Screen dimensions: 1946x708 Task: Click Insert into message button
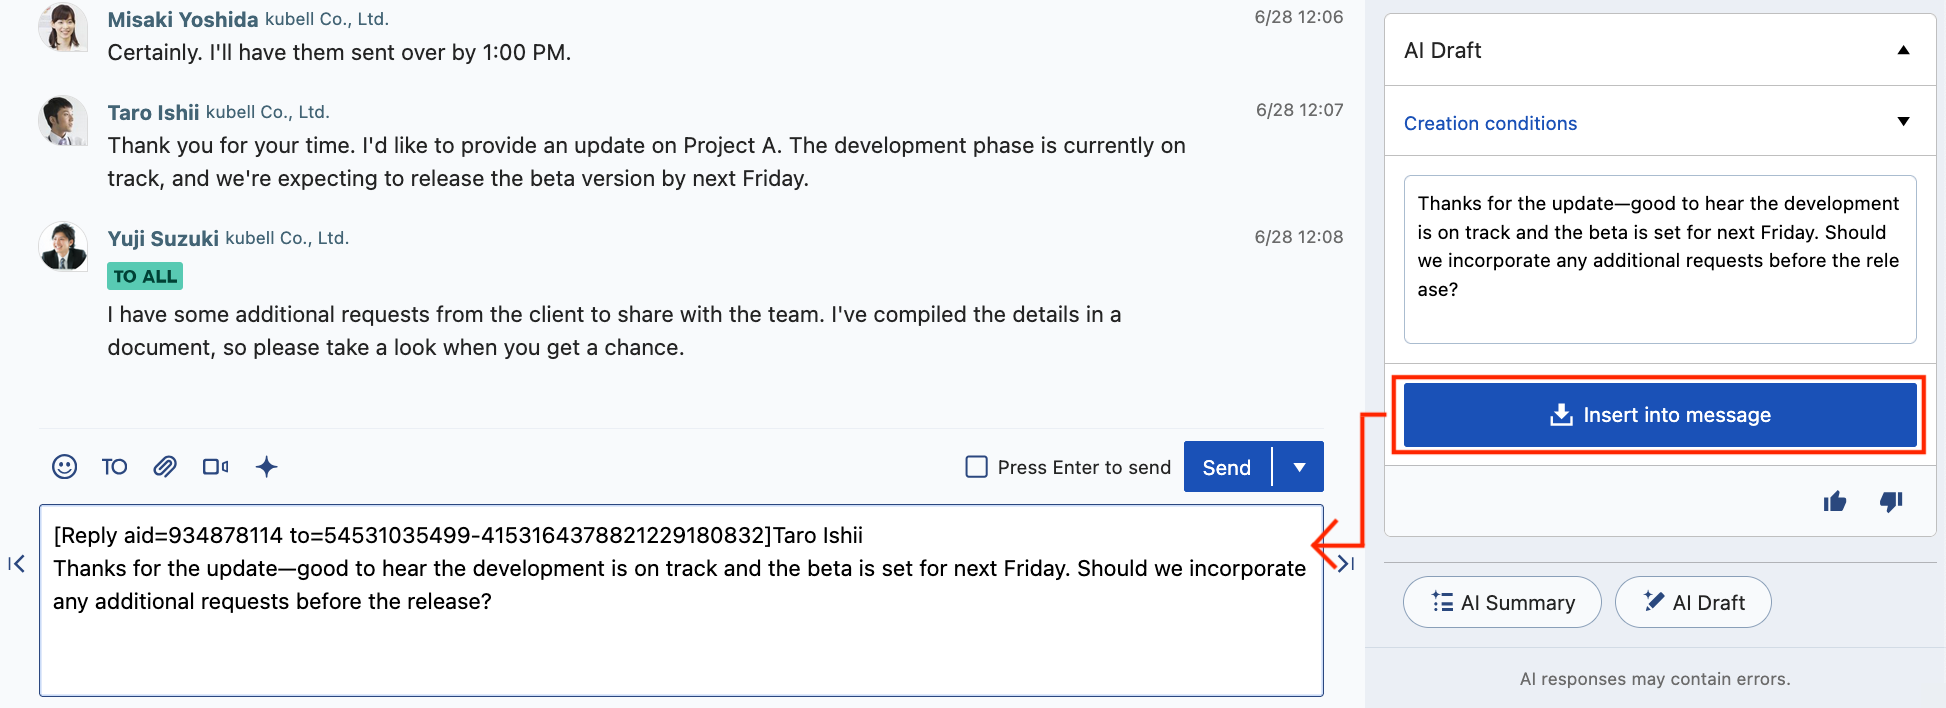coord(1660,415)
